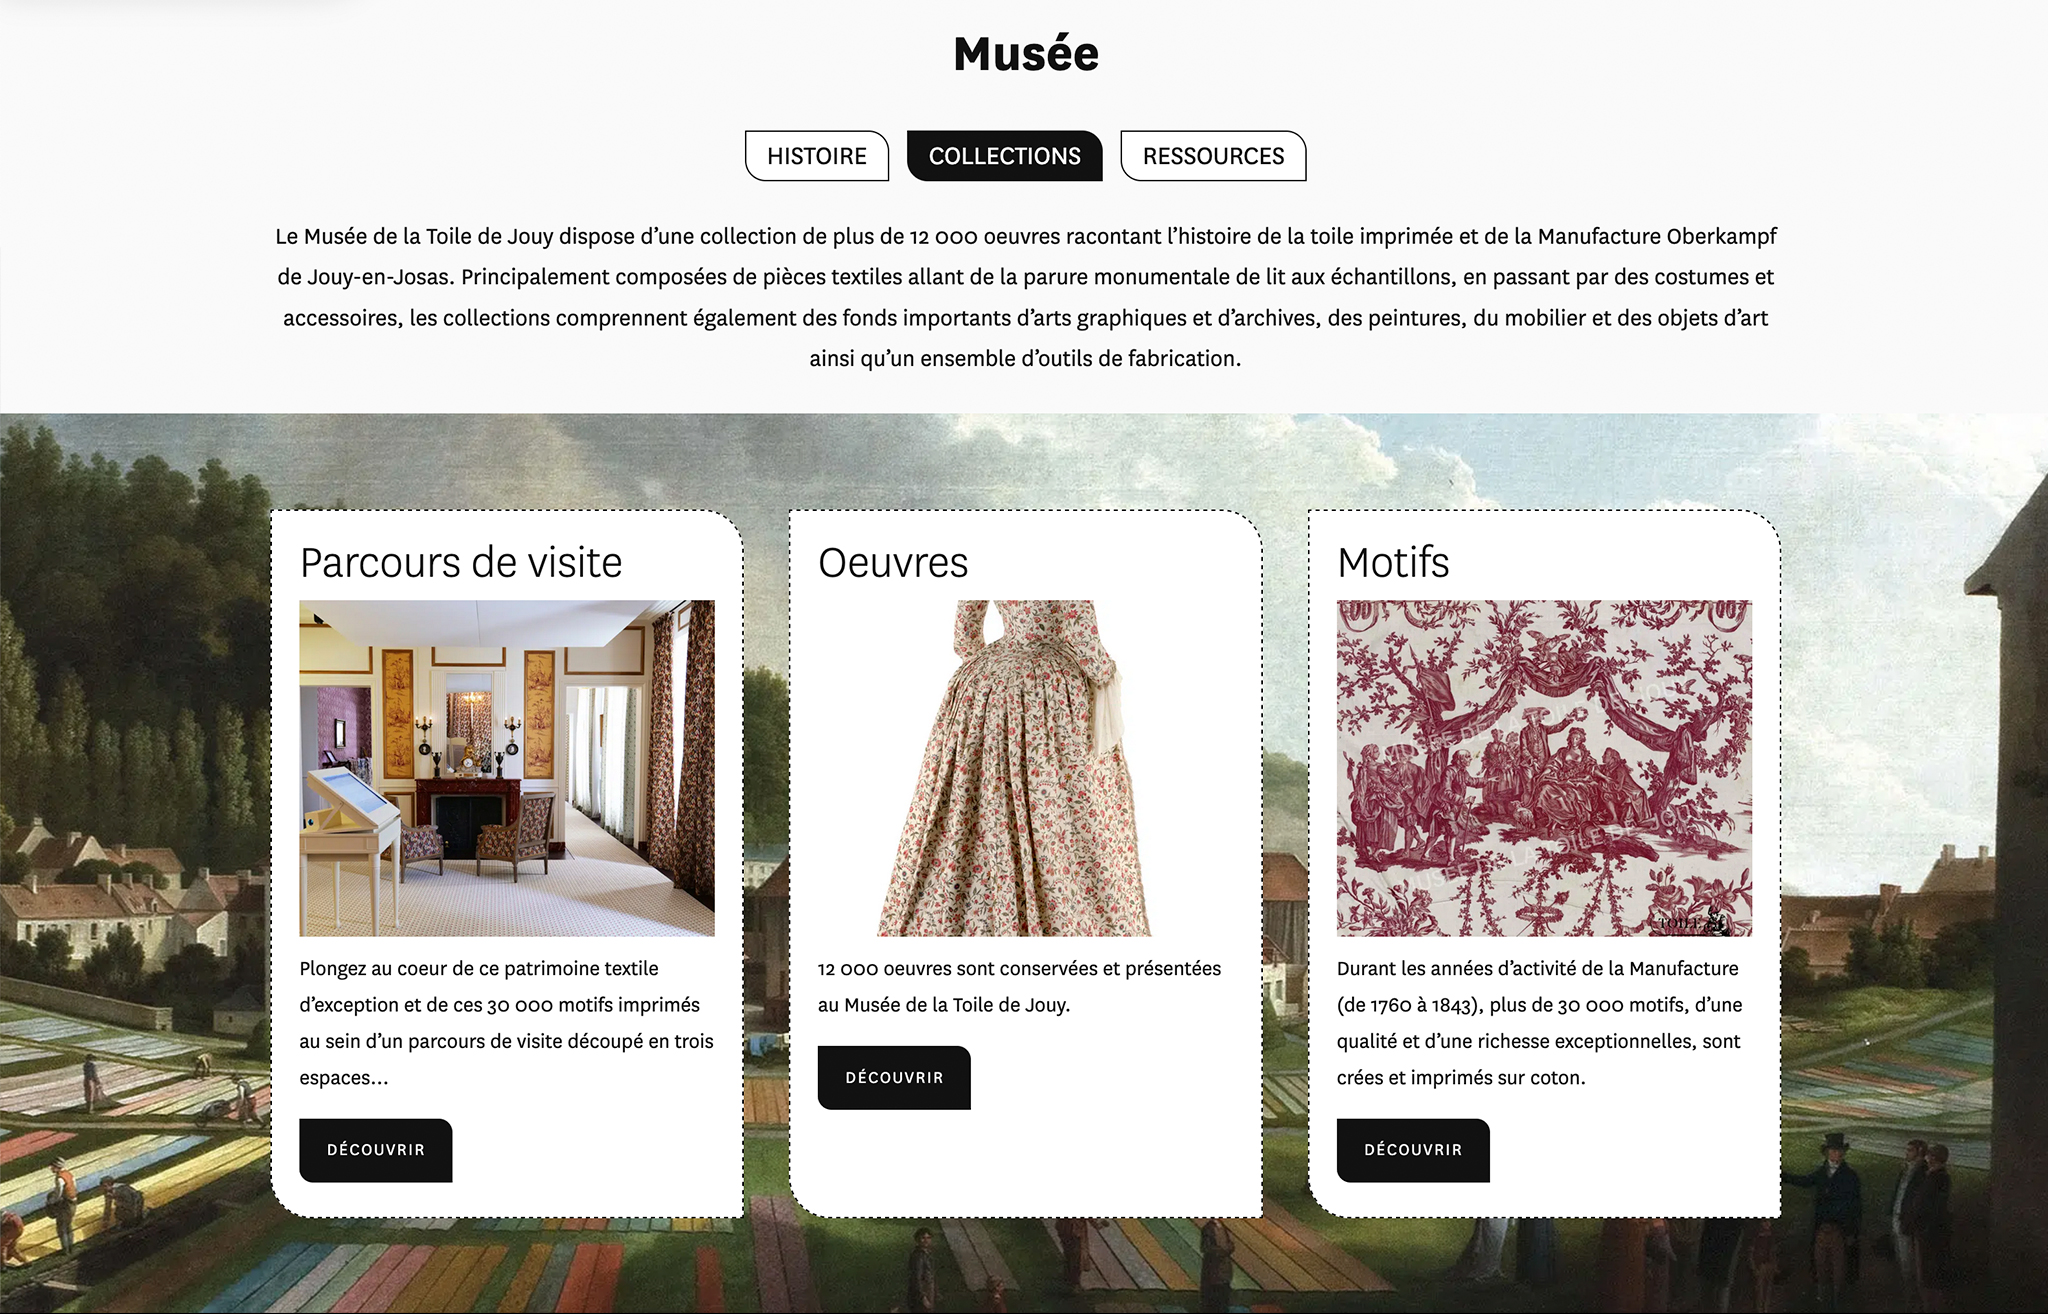
Task: Select the Motifs heading
Action: (1395, 562)
